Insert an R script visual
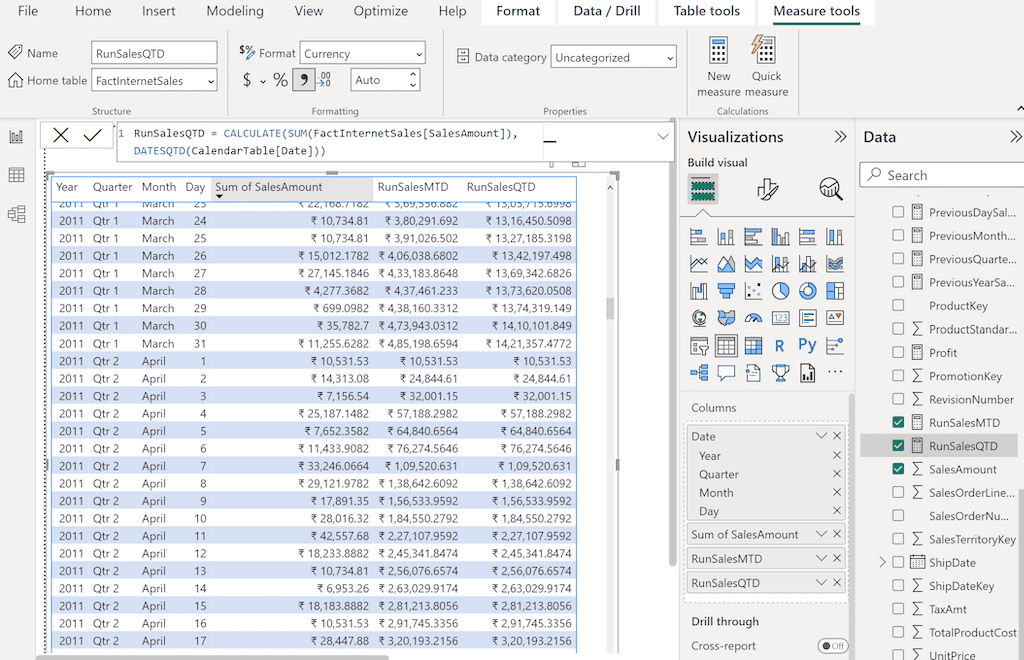This screenshot has height=660, width=1024. point(779,345)
